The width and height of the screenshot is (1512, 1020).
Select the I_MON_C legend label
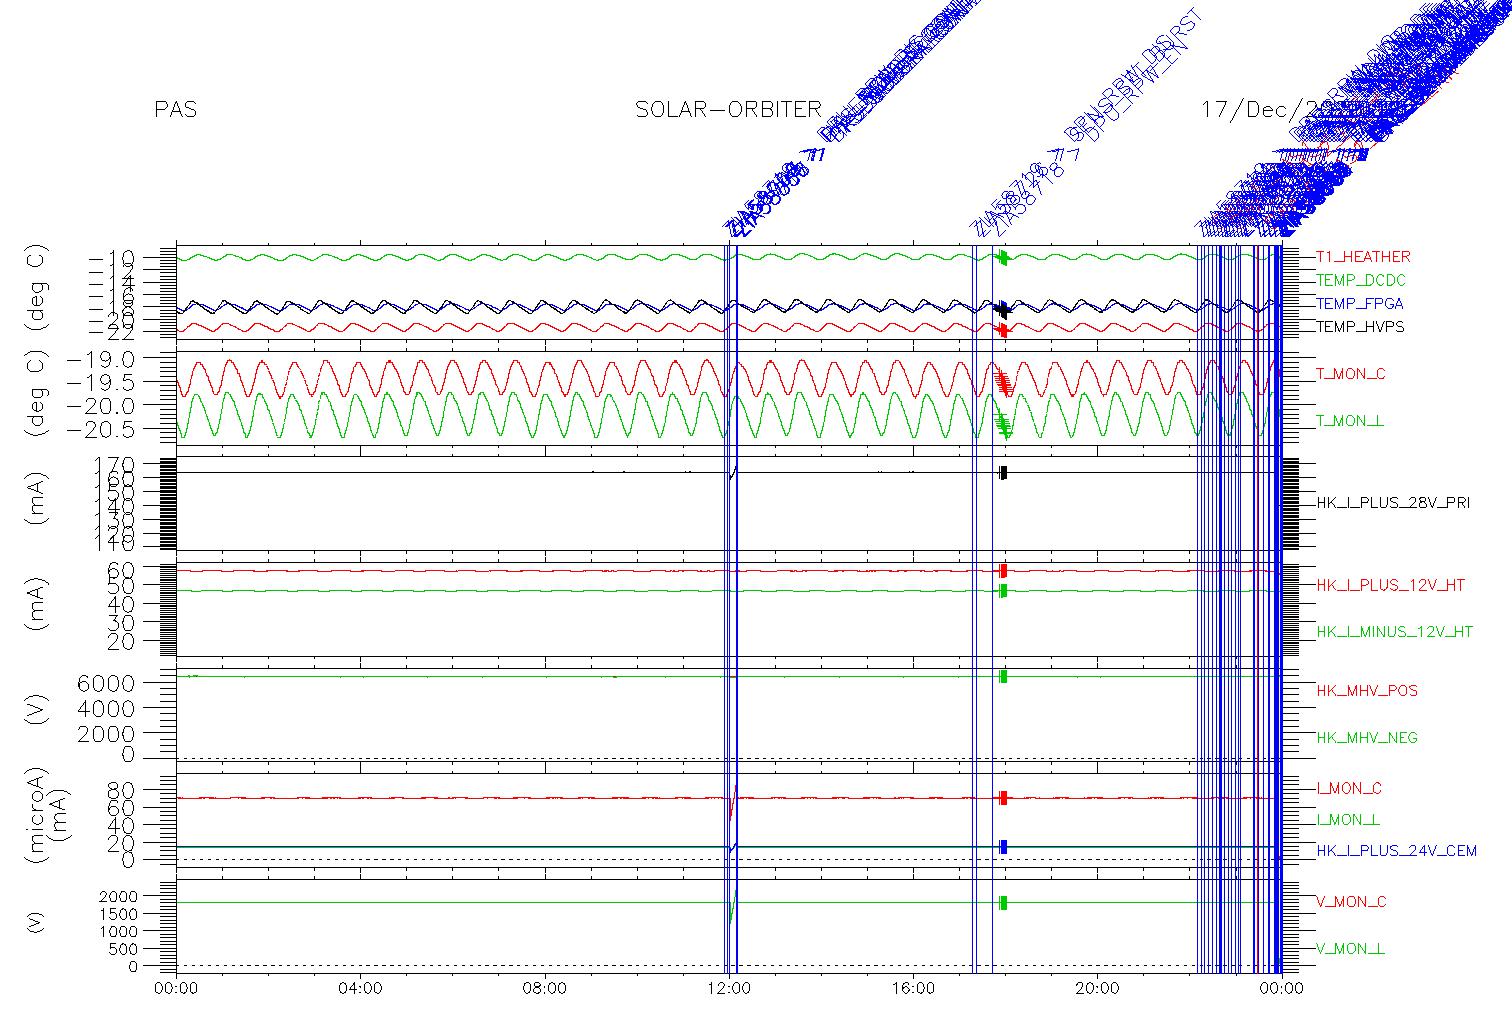pyautogui.click(x=1349, y=789)
